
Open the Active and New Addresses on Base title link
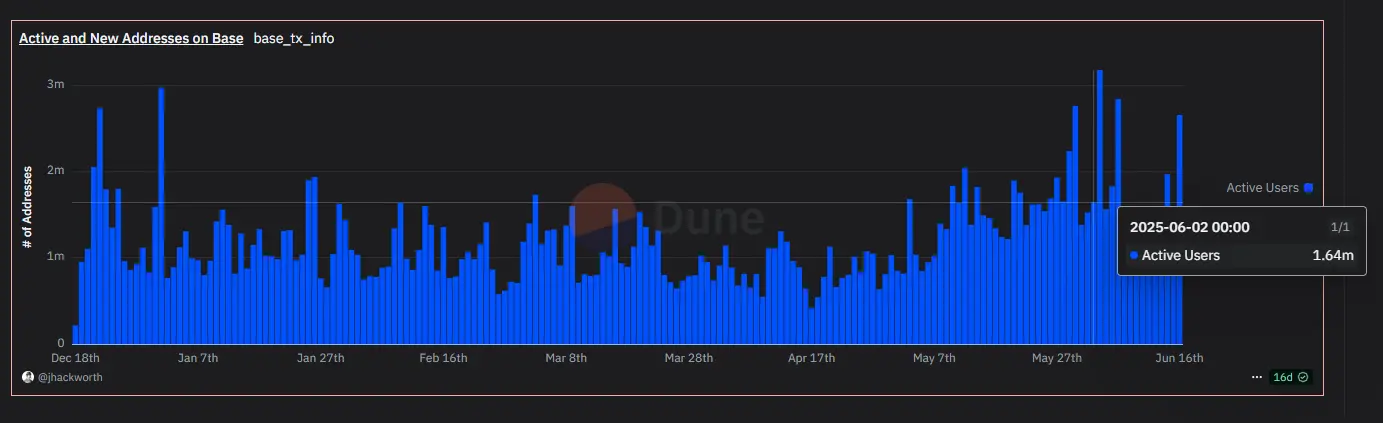click(x=131, y=39)
